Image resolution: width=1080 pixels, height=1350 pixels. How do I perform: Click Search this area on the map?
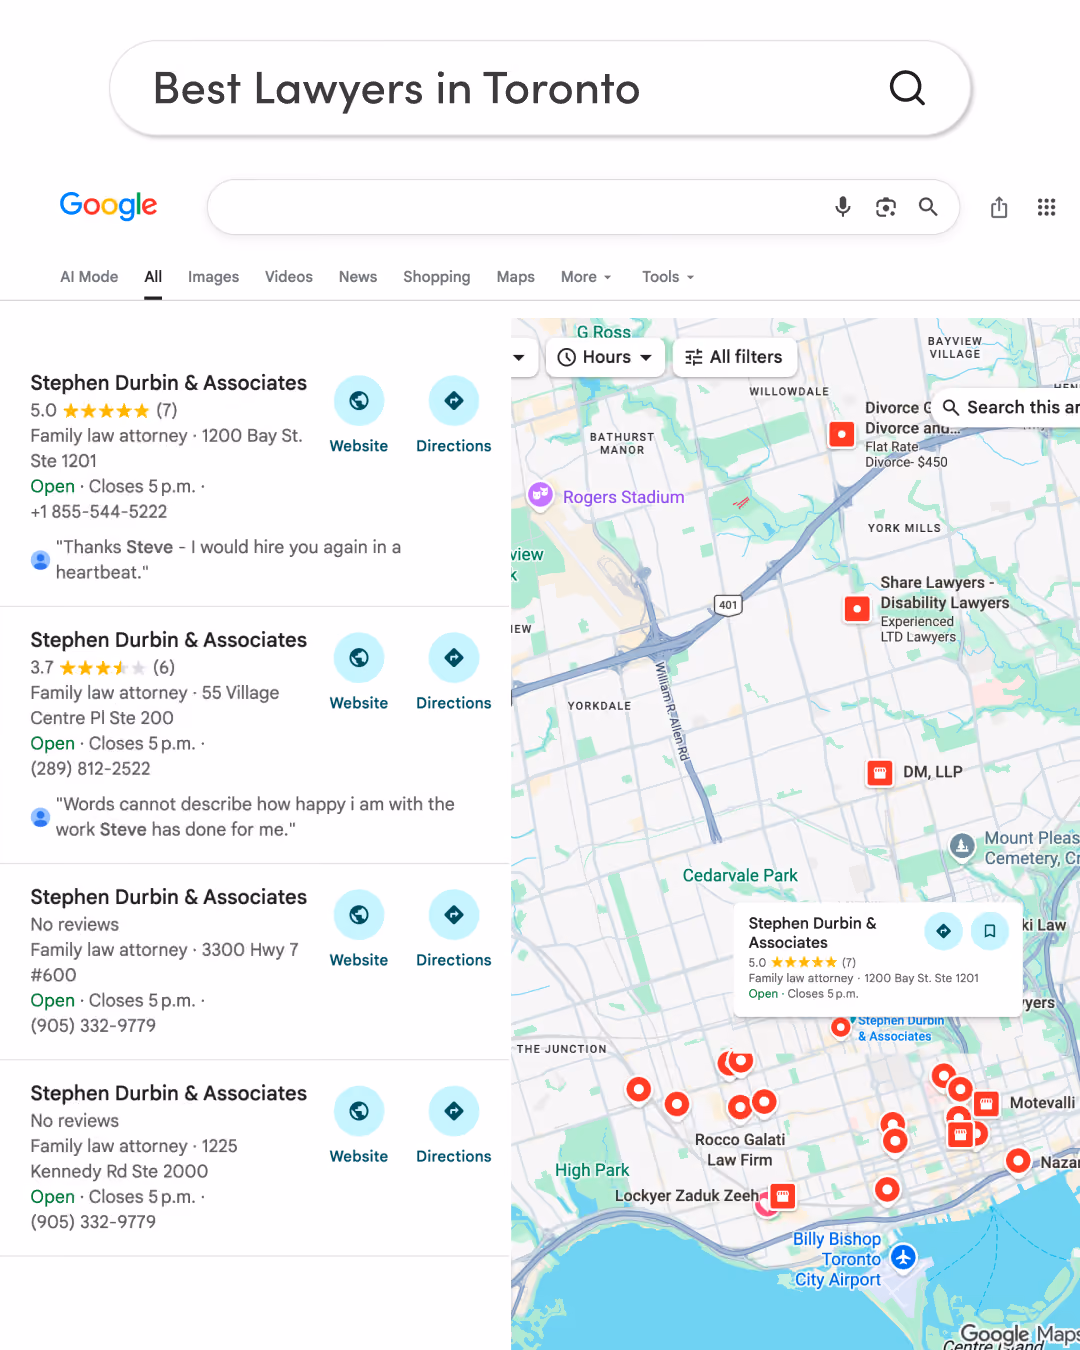[1008, 407]
